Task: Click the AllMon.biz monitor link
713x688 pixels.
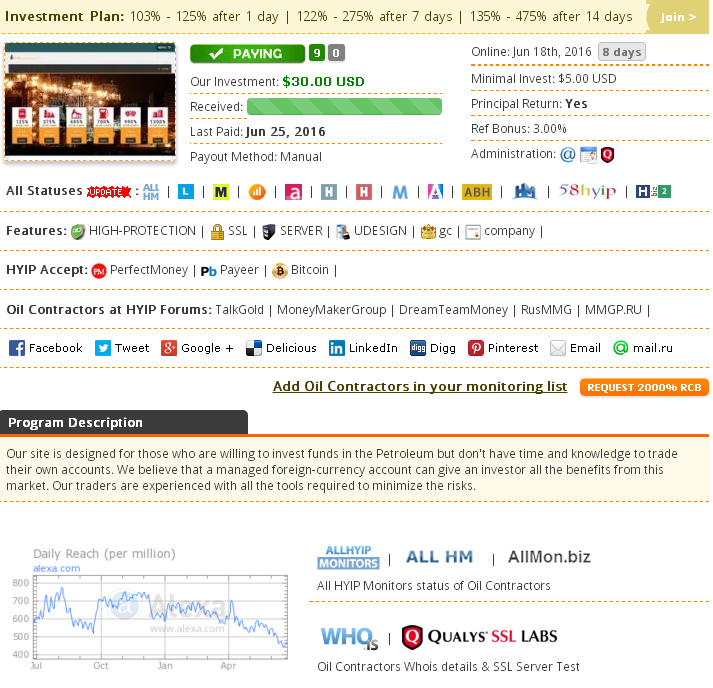Action: coord(549,557)
